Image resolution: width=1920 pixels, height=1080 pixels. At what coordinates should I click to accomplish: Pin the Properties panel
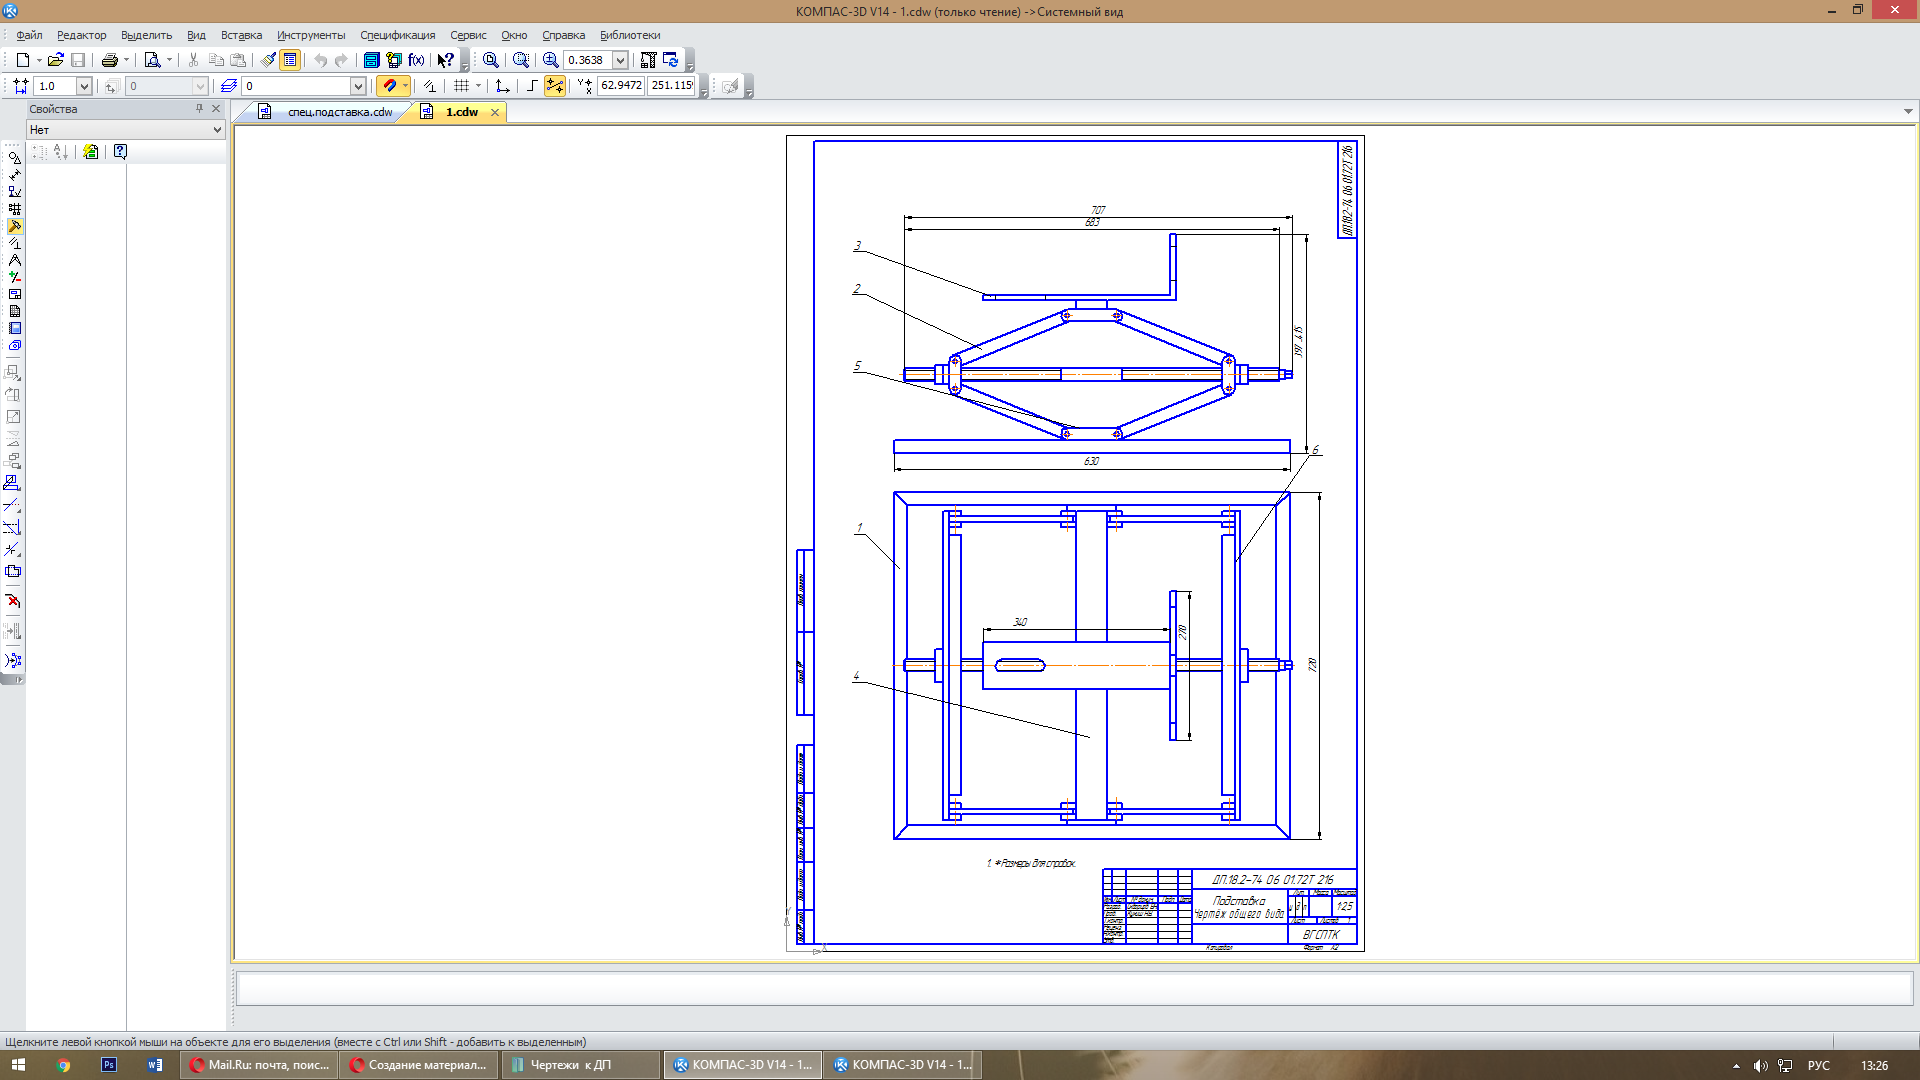point(199,108)
